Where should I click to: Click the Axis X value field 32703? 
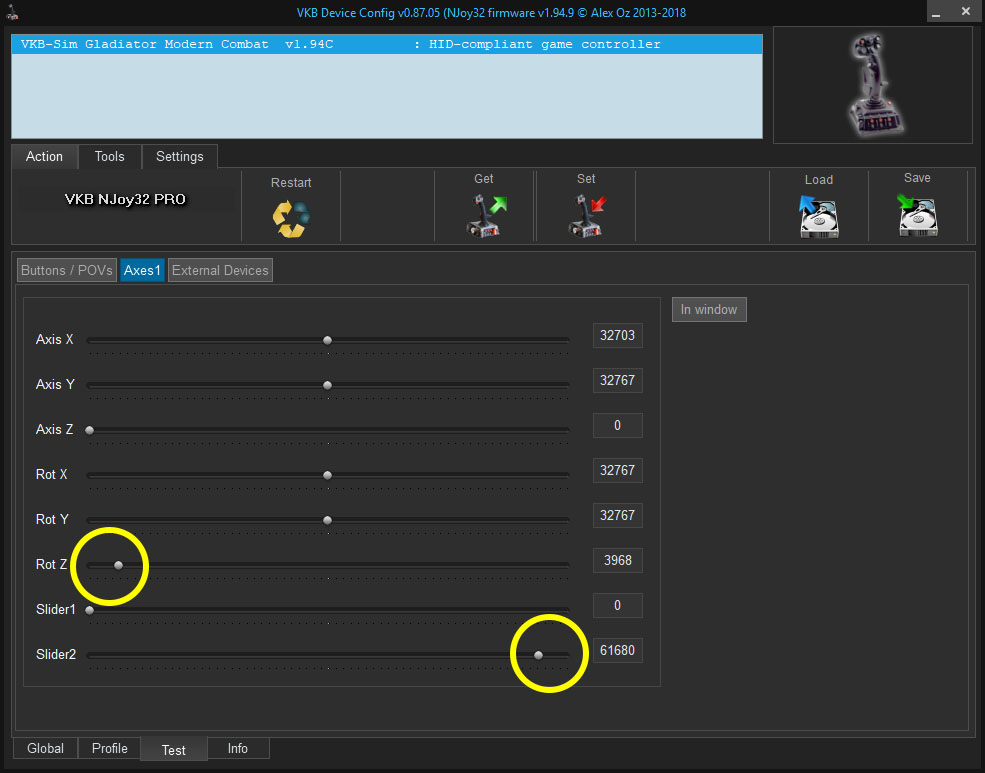point(618,335)
